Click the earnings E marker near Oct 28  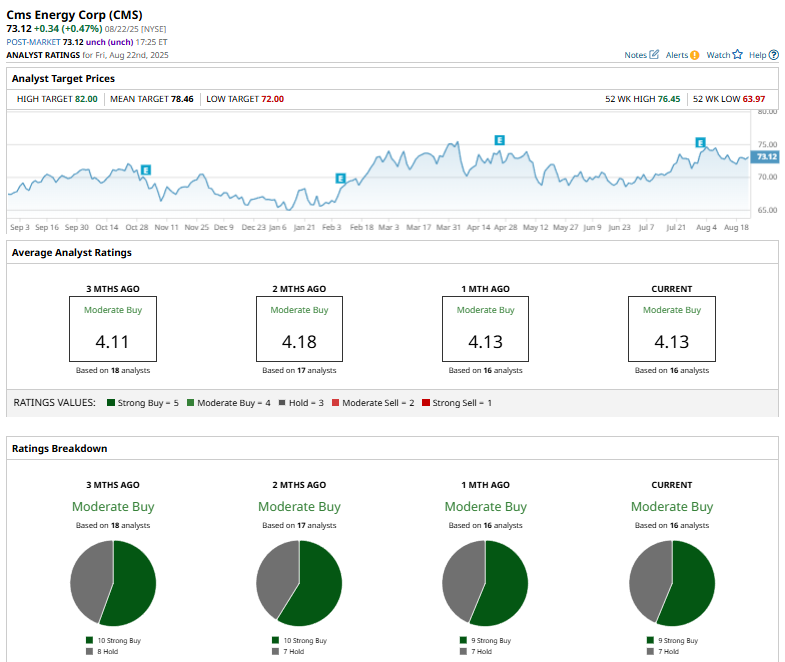pyautogui.click(x=146, y=170)
